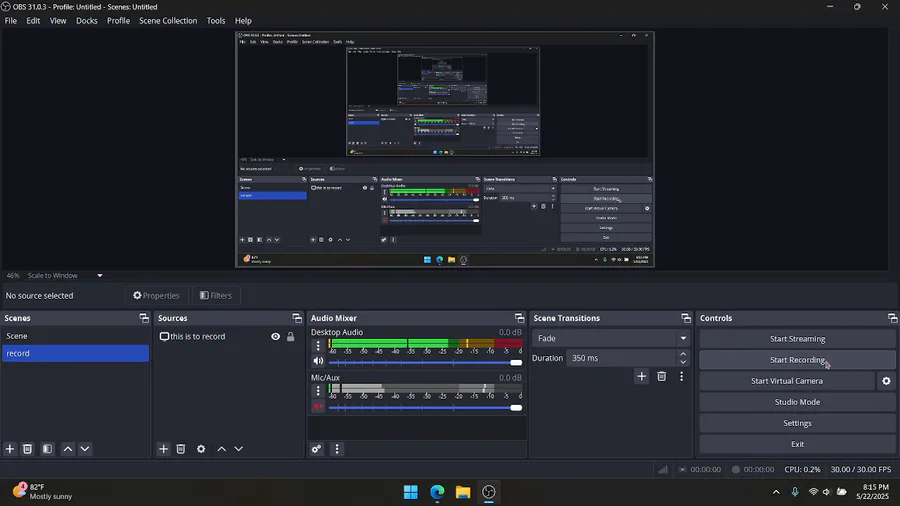Toggle visibility eye of 'this is to record'
This screenshot has width=900, height=506.
(x=276, y=337)
